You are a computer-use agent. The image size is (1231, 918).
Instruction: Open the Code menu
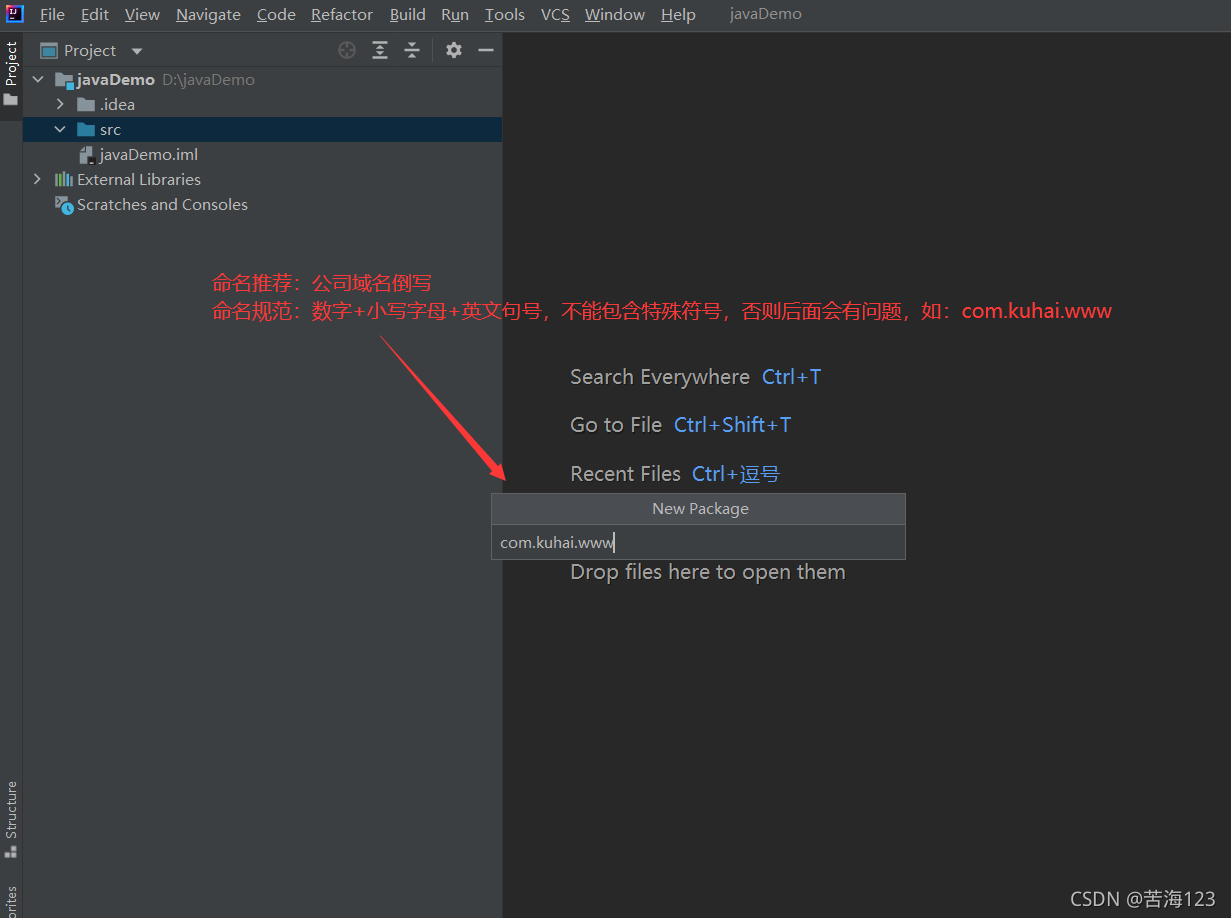coord(276,14)
